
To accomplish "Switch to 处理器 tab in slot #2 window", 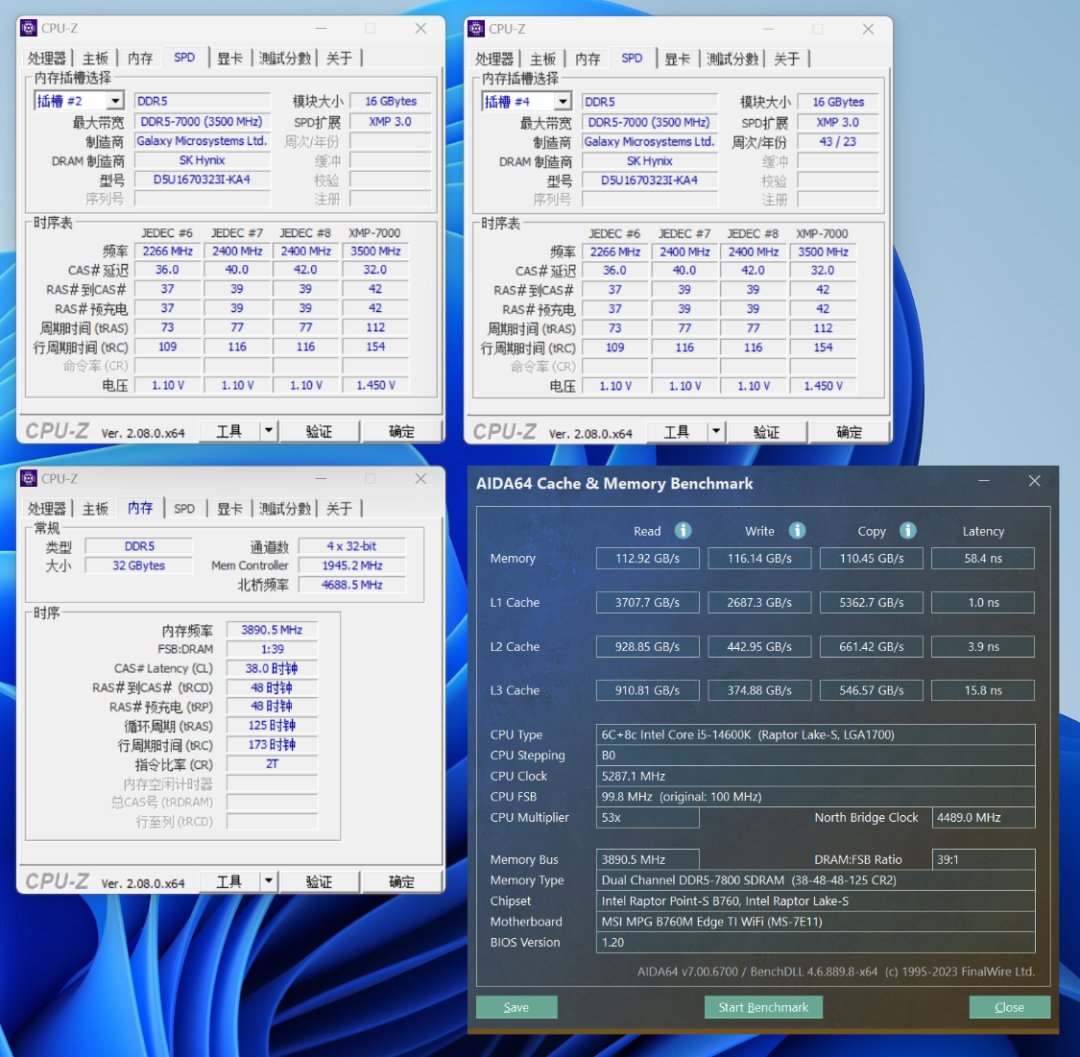I will [x=47, y=58].
